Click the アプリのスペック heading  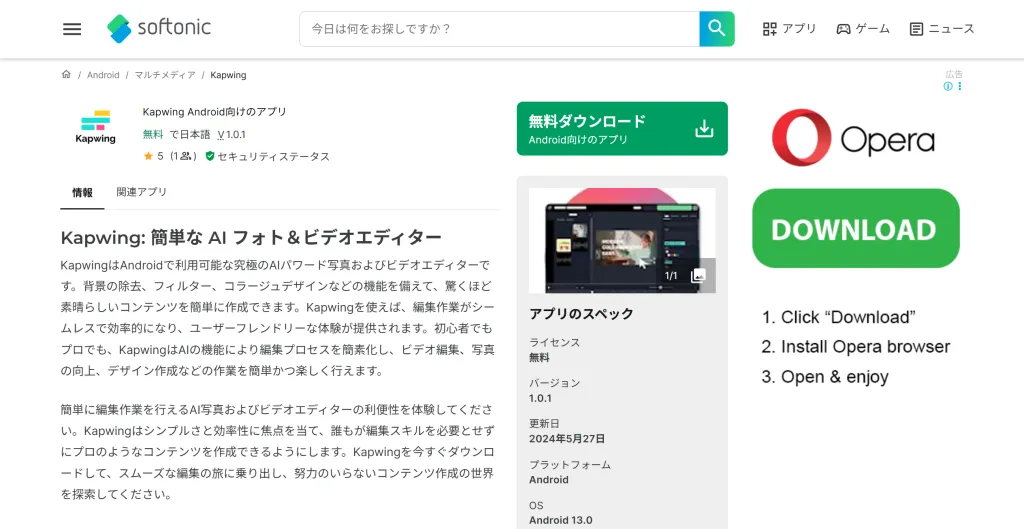[x=581, y=313]
